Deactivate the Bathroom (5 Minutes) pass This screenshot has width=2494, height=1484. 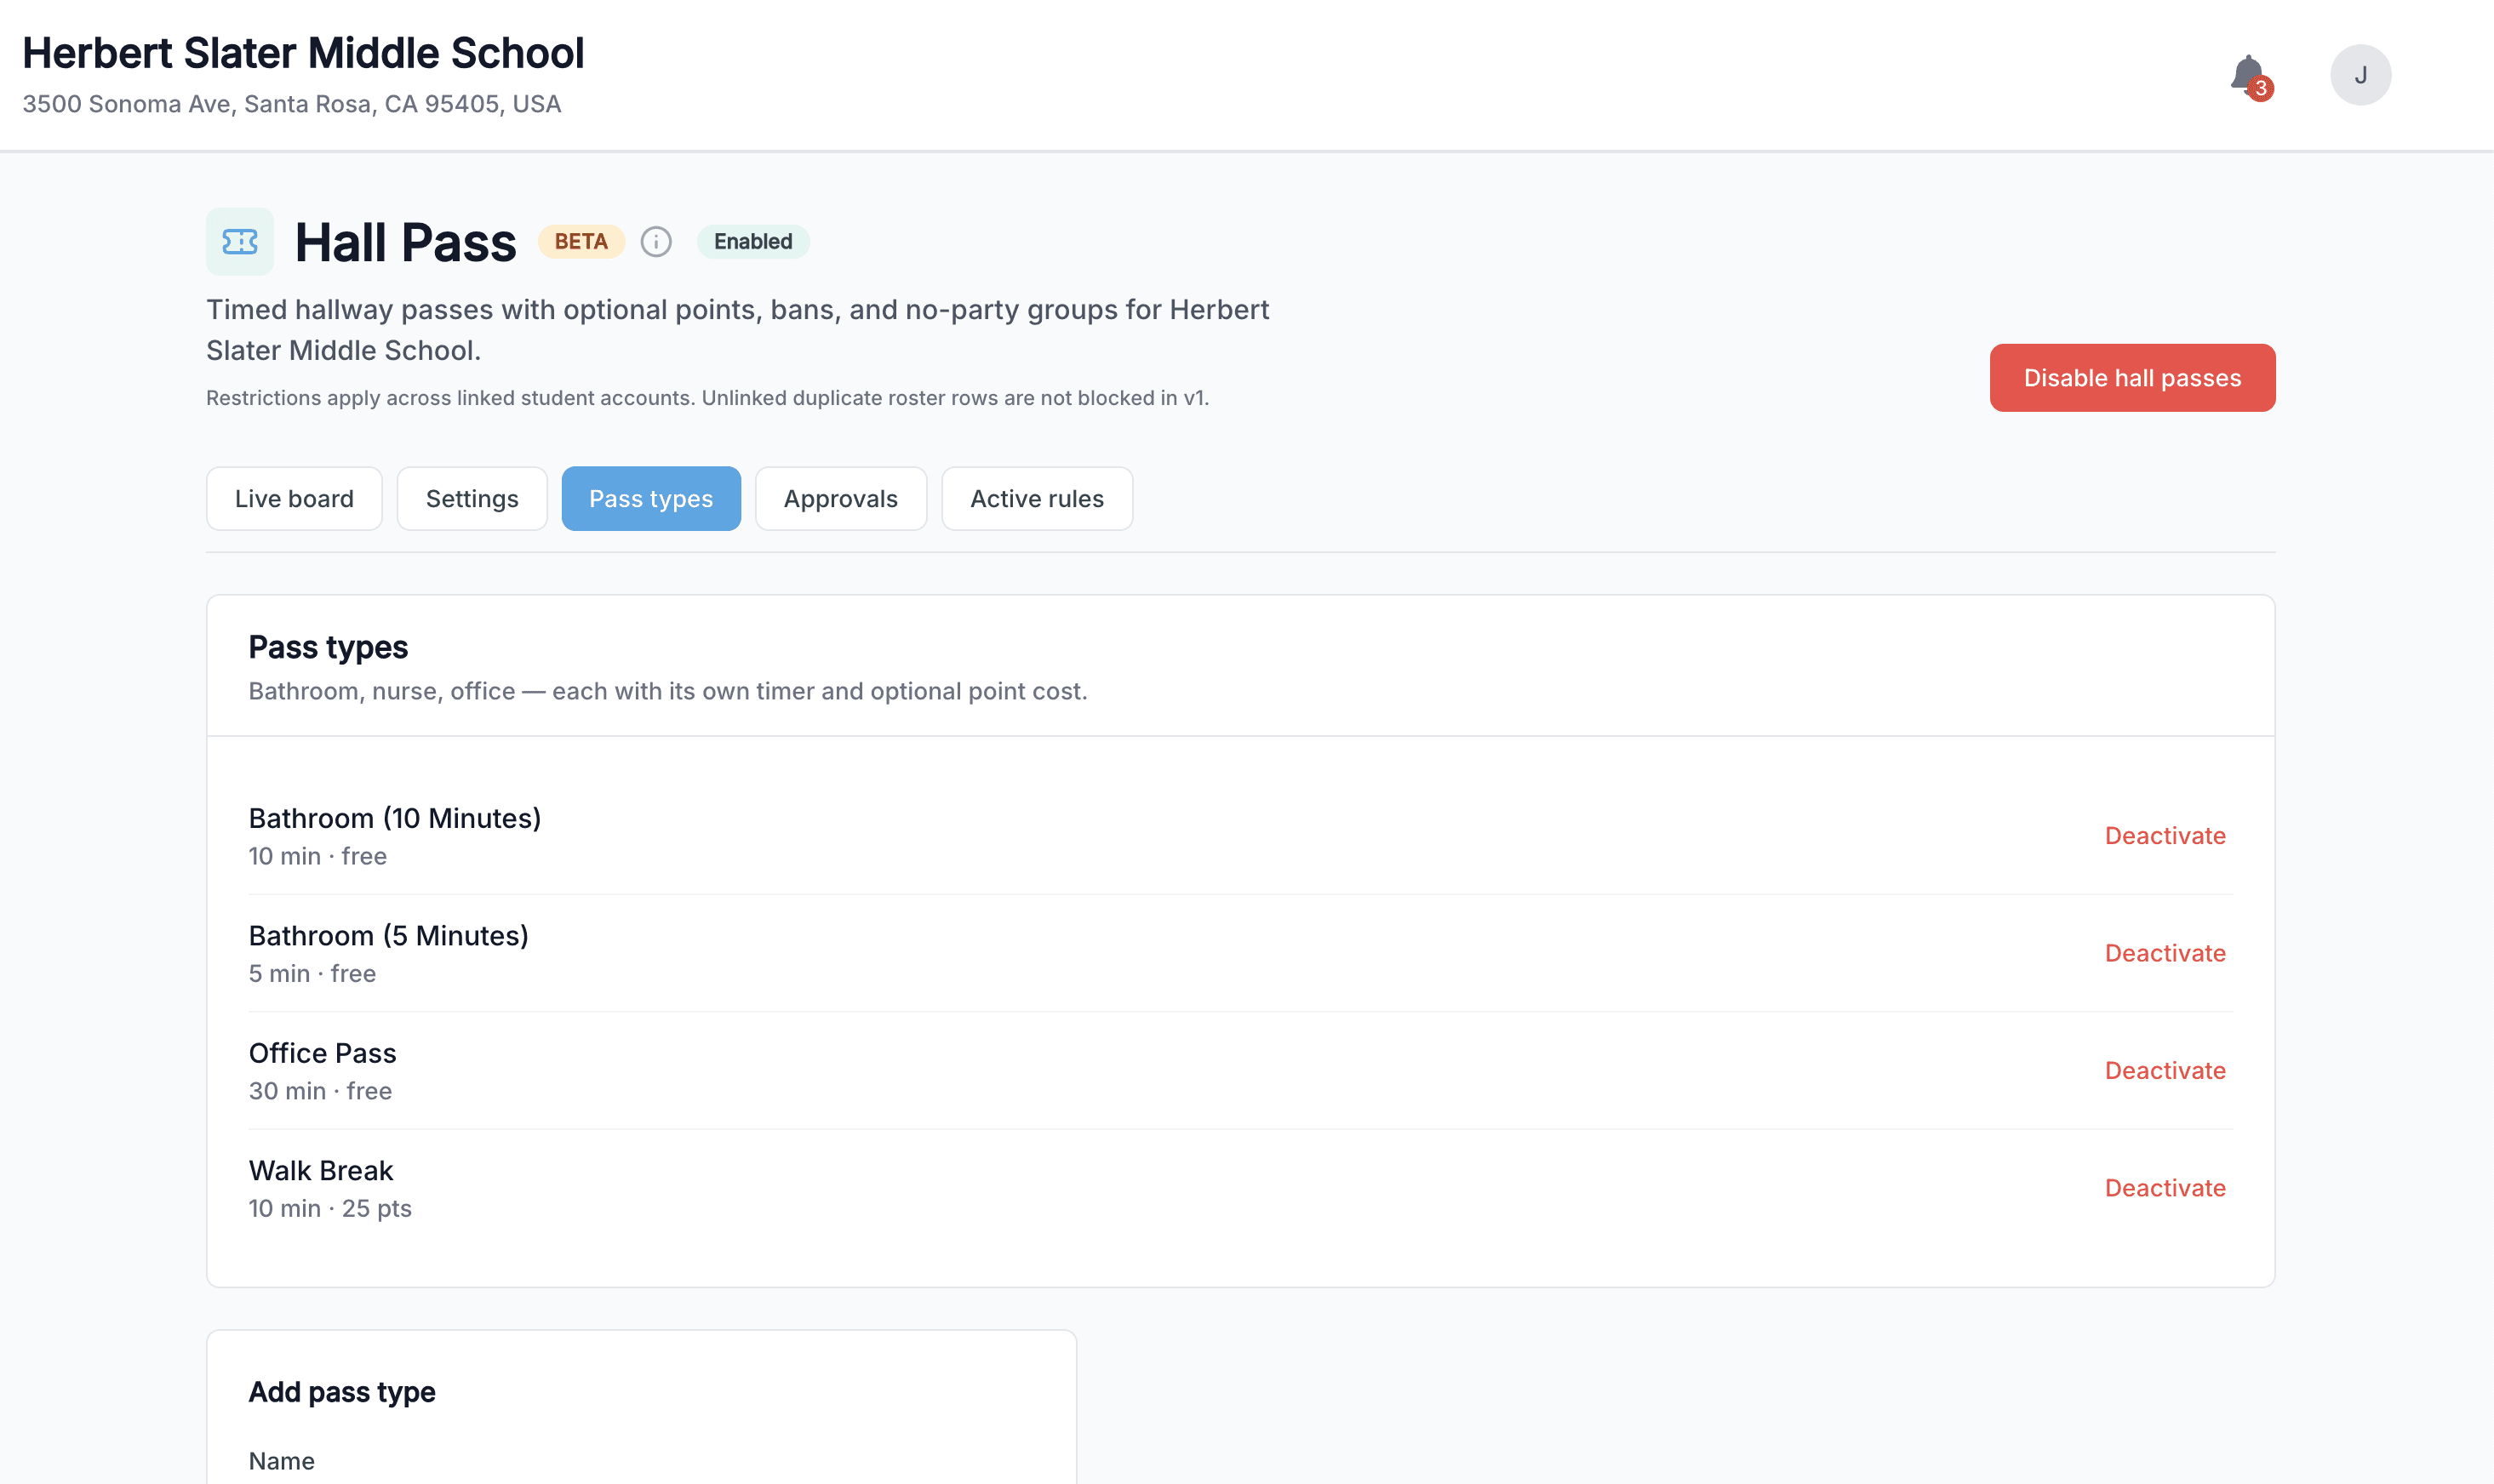pos(2165,953)
